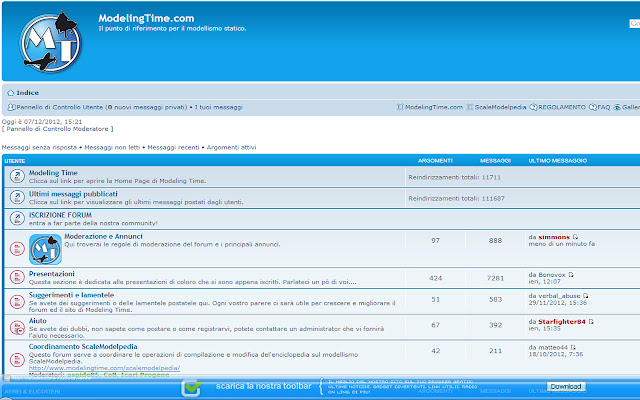
Task: Open Aiuto forum
Action: [38, 321]
